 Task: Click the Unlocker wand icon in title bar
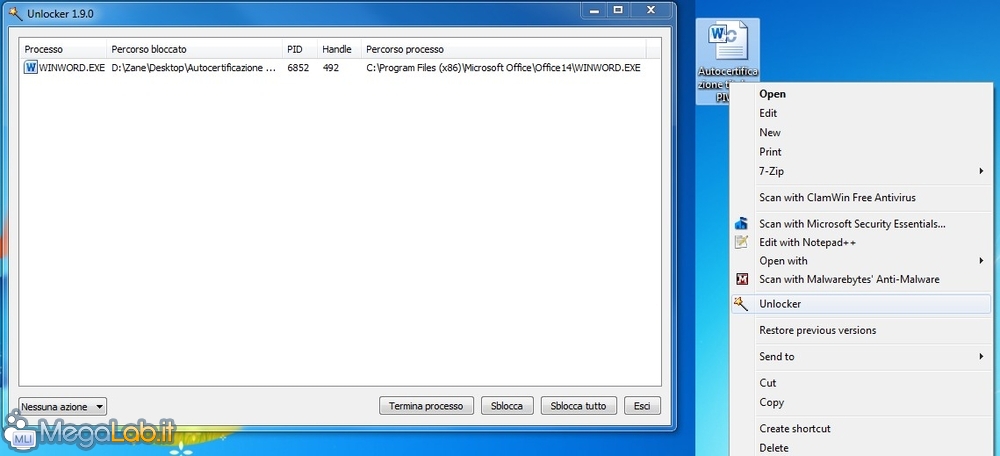click(15, 13)
